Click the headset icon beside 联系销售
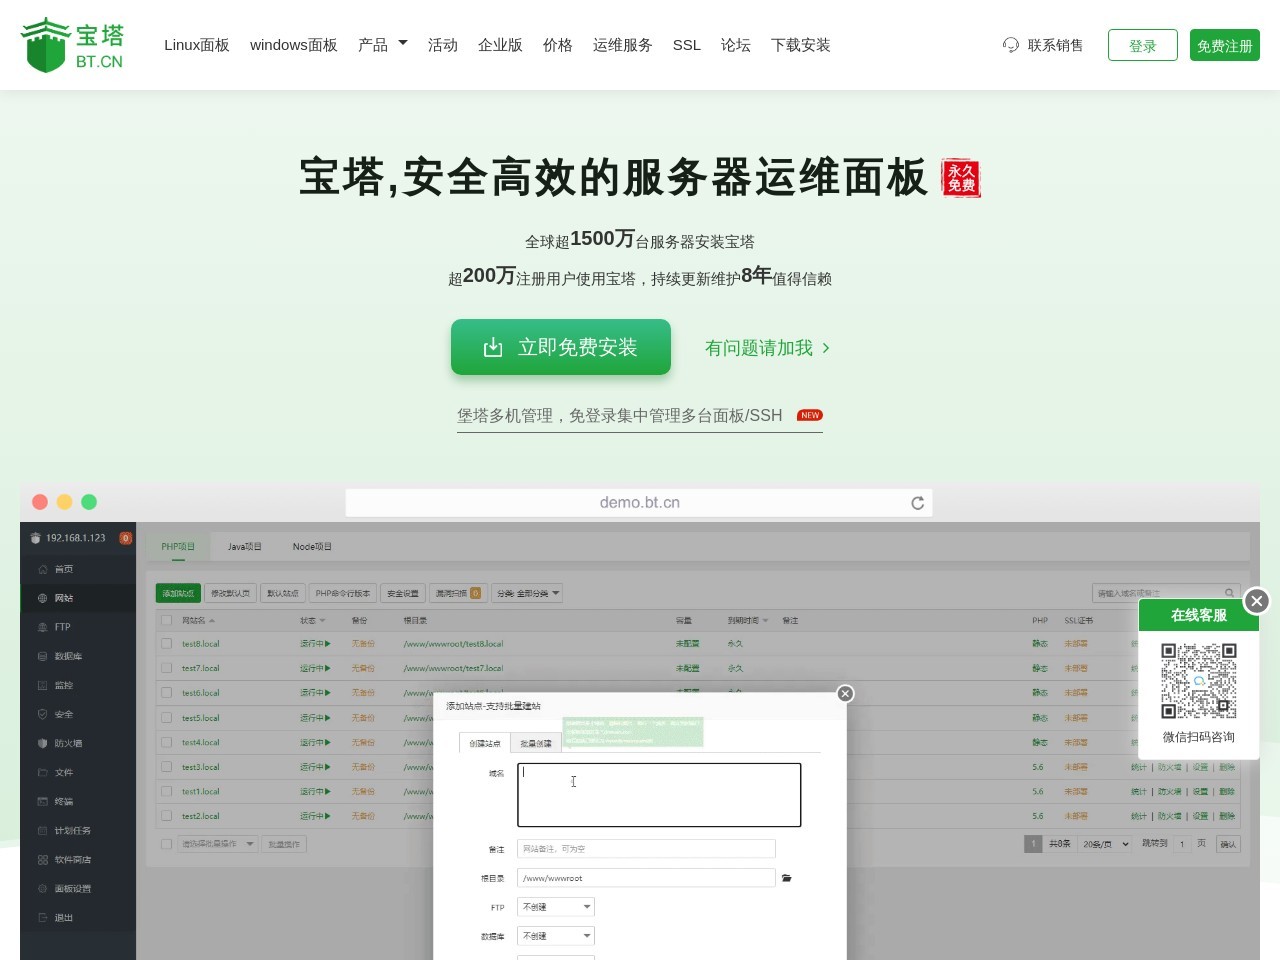 tap(1011, 45)
